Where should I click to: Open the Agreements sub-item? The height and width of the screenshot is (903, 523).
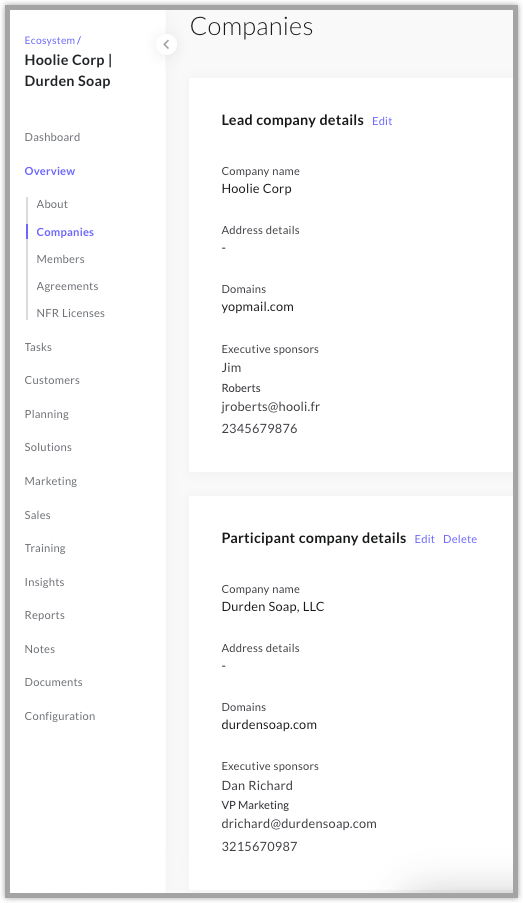[67, 286]
